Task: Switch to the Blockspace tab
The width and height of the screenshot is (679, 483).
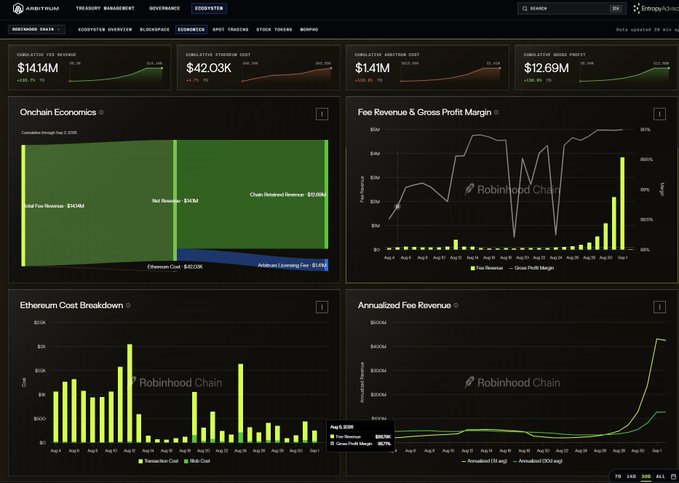Action: pos(155,29)
